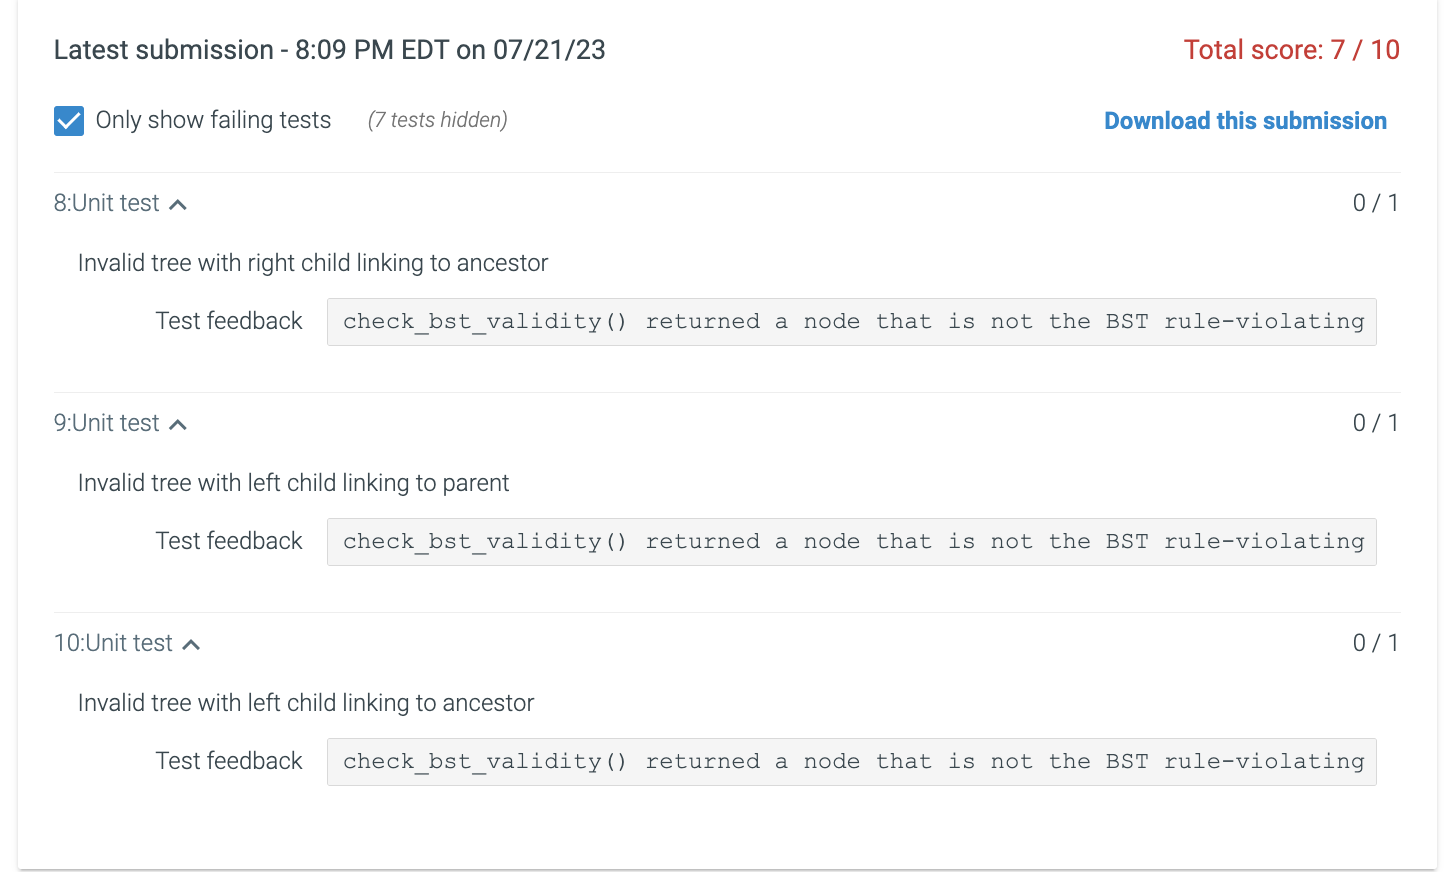Screen dimensions: 1450x872
Task: Click the chevron icon next to 10:Unit test
Action: coord(191,643)
